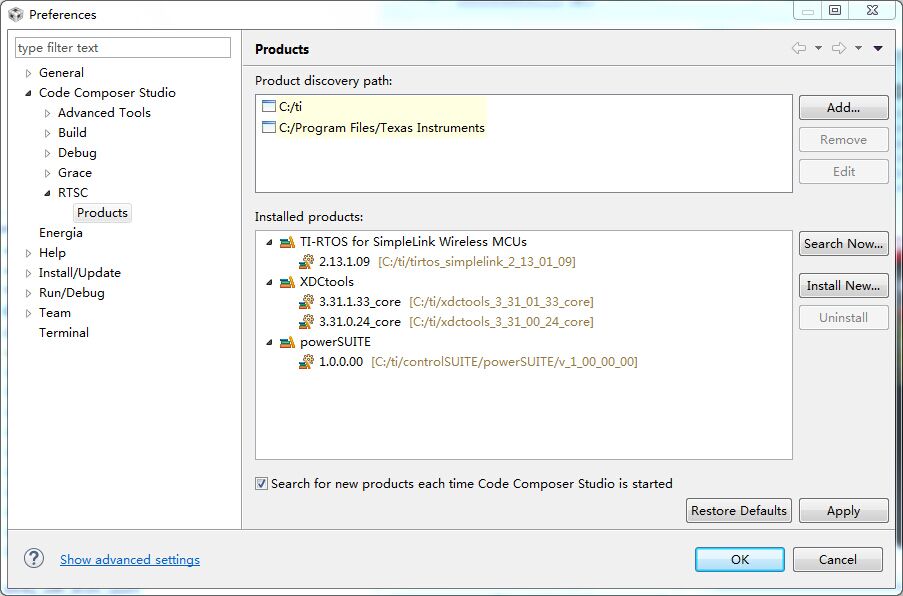Open the preferences view menu triangle

(x=878, y=49)
